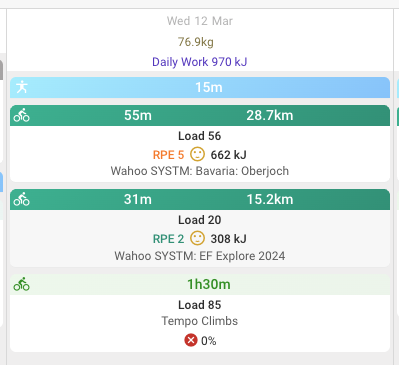Click the red X compliance icon

coord(191,340)
